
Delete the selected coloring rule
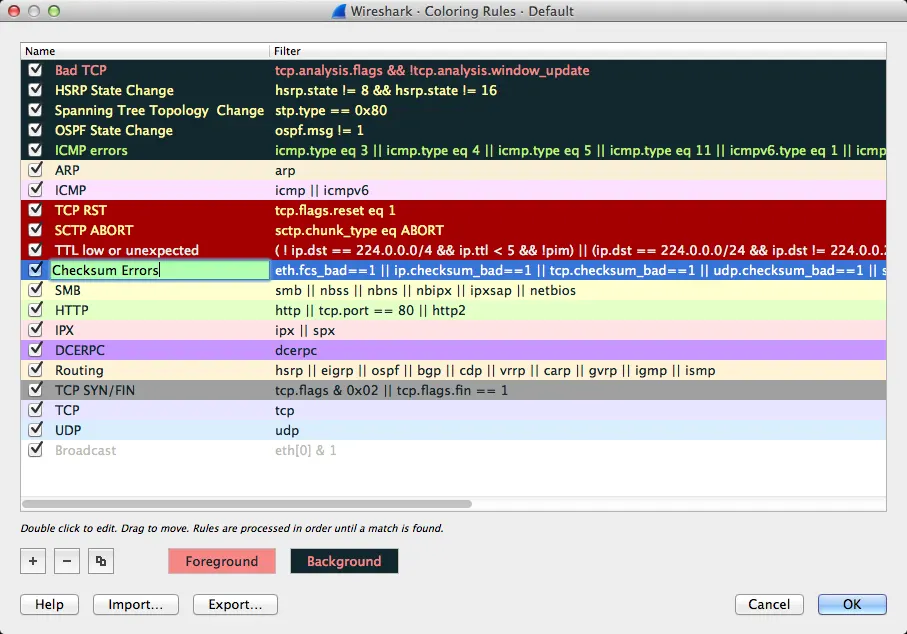tap(66, 561)
